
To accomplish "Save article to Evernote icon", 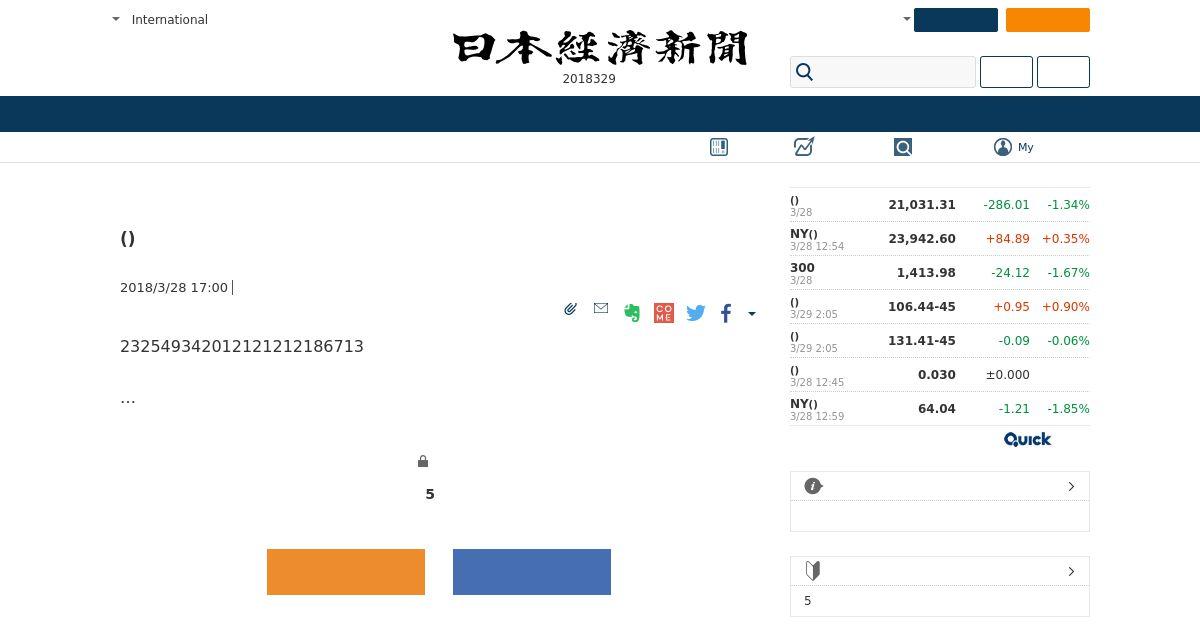I will (632, 313).
